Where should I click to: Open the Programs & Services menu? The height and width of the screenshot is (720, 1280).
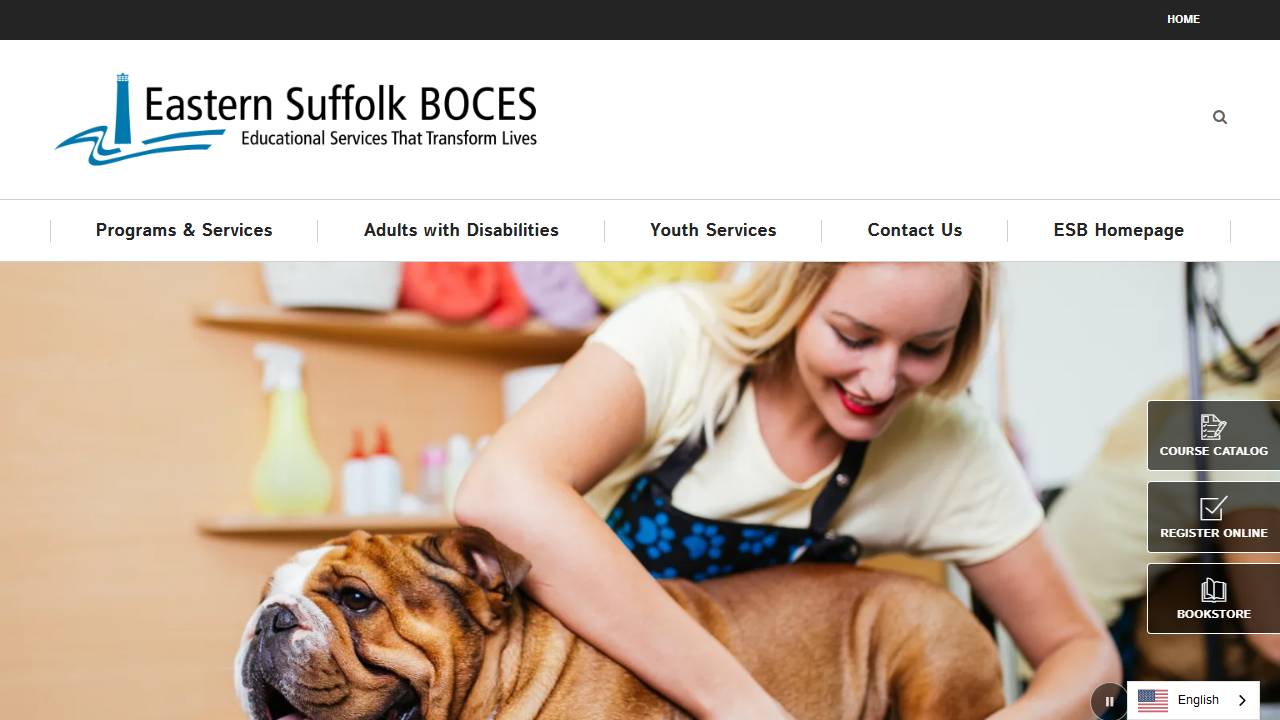[x=184, y=230]
